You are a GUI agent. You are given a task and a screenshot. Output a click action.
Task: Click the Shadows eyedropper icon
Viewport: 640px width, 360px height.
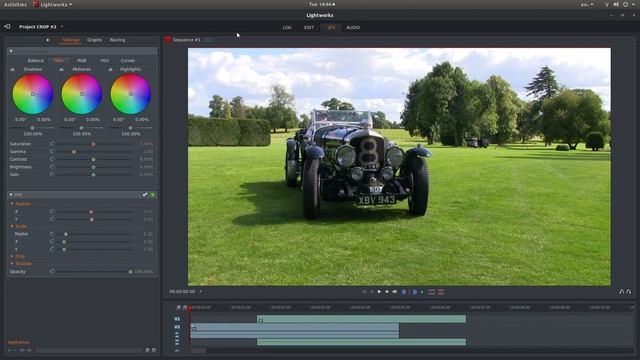coord(13,69)
